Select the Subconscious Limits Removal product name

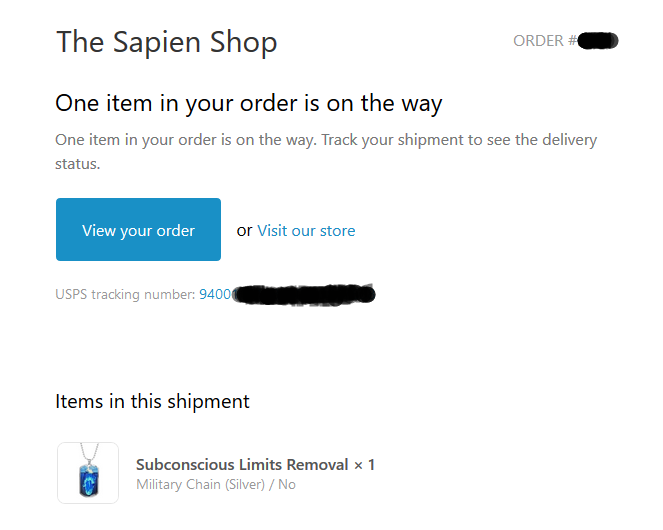click(243, 465)
